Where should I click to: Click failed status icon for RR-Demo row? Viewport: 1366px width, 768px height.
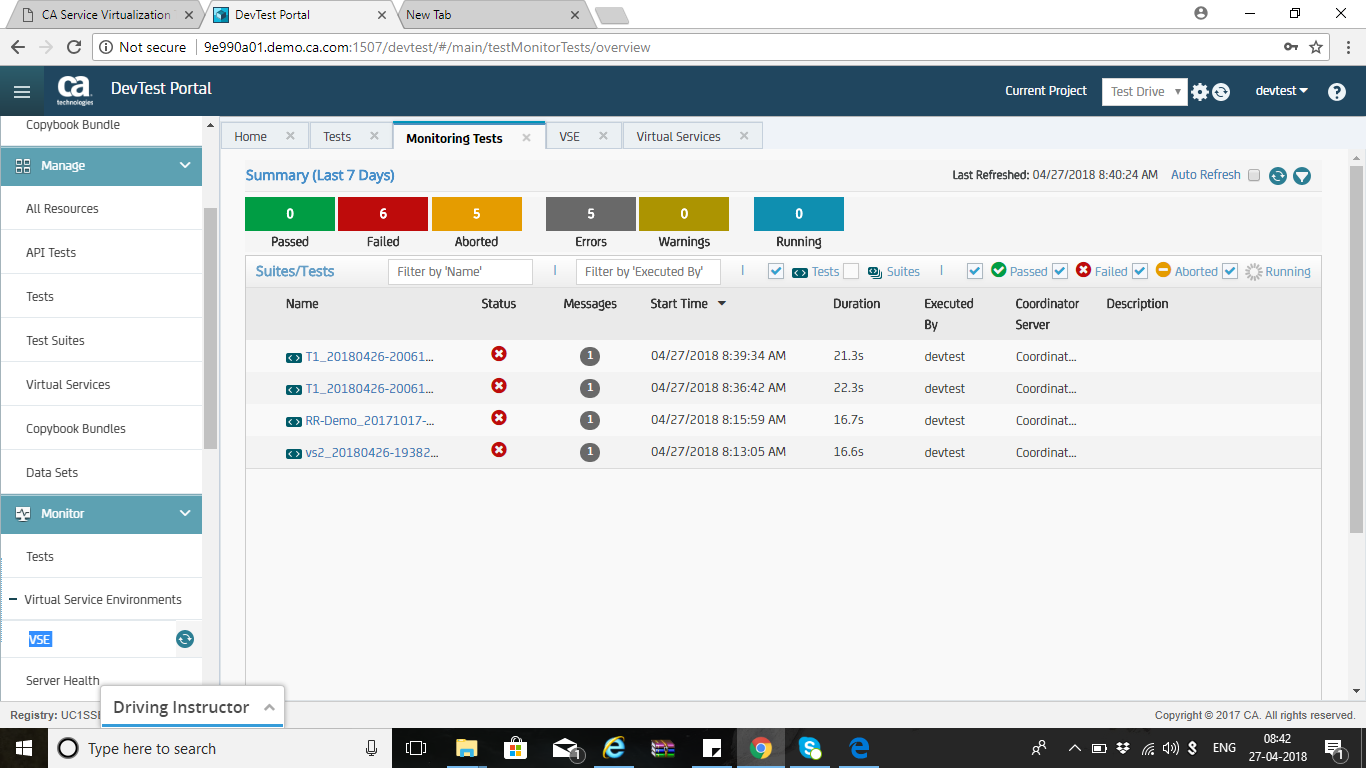[x=499, y=418]
